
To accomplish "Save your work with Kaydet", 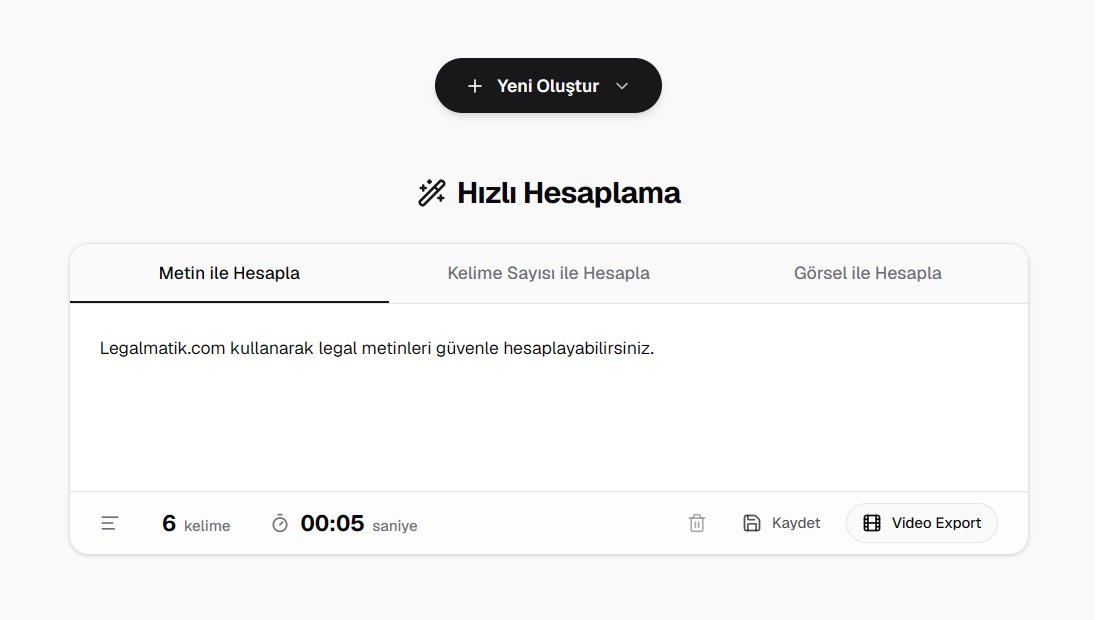I will [x=795, y=522].
